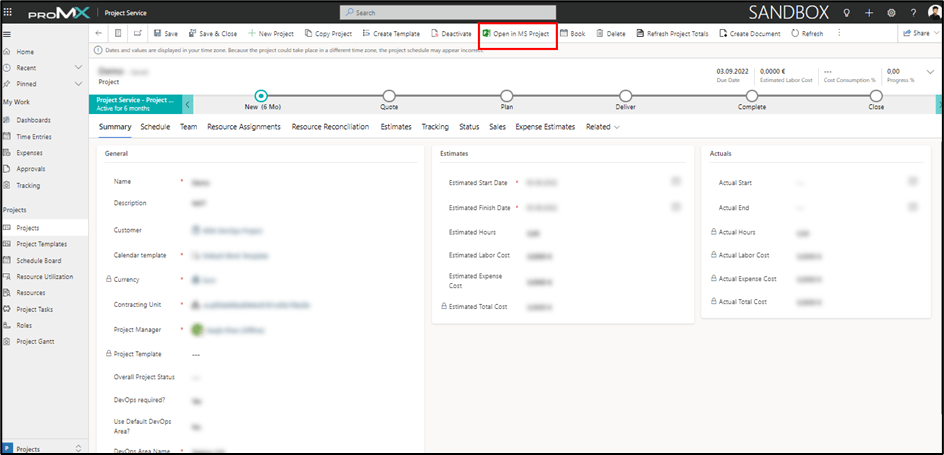Click into the Search box

446,12
